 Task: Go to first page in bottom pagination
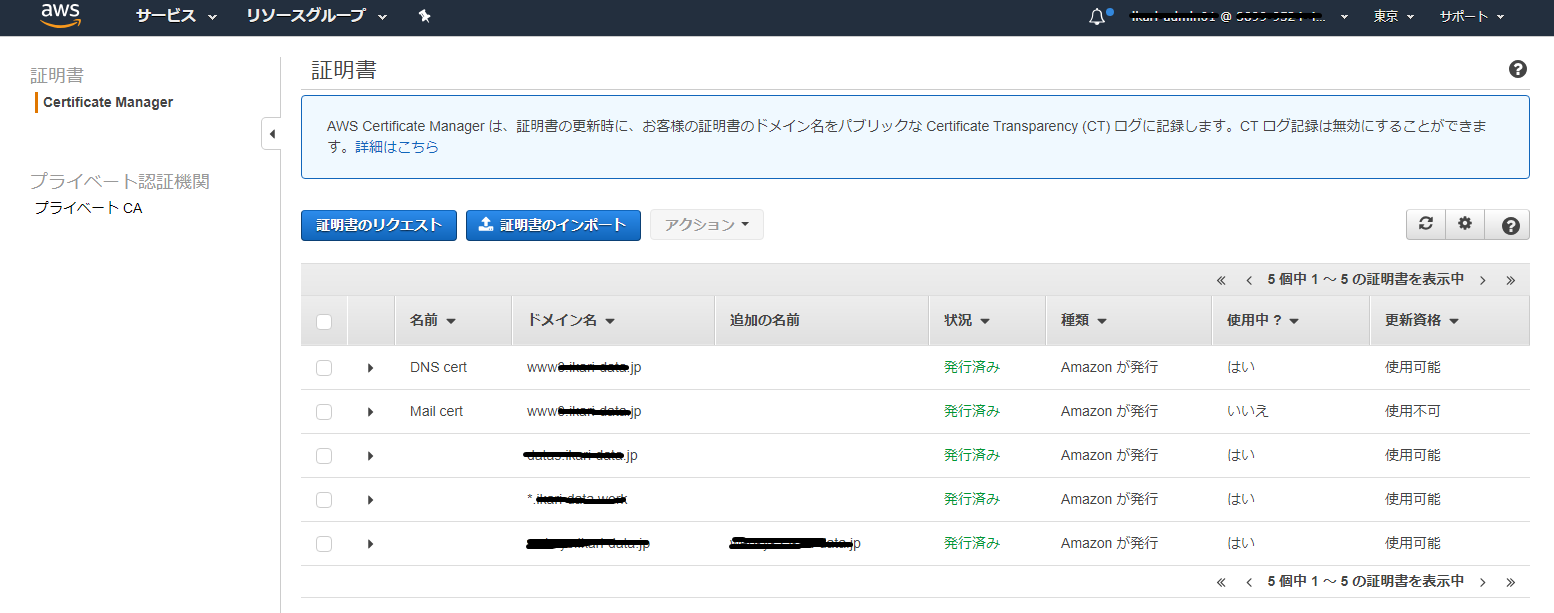pos(1221,582)
